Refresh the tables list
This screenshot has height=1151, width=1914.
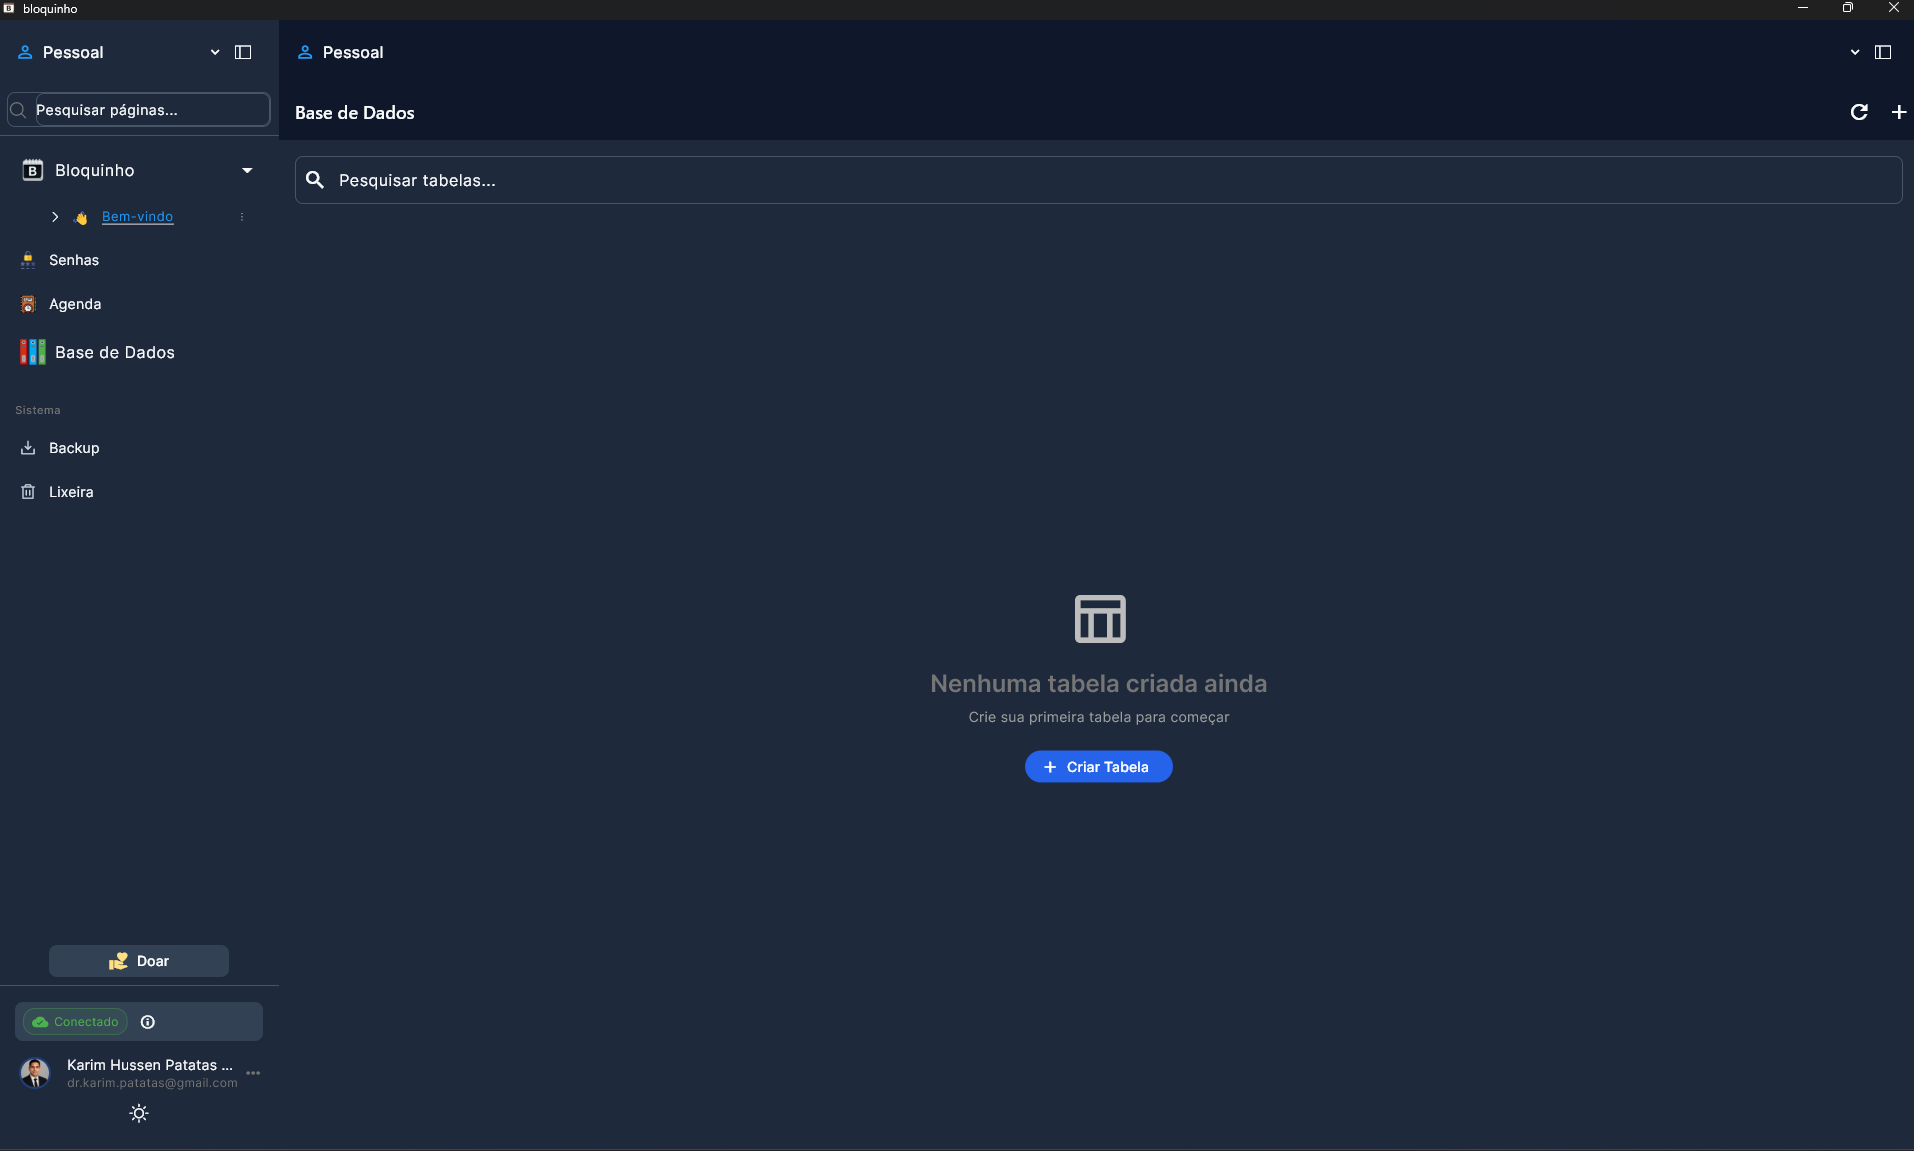1859,112
